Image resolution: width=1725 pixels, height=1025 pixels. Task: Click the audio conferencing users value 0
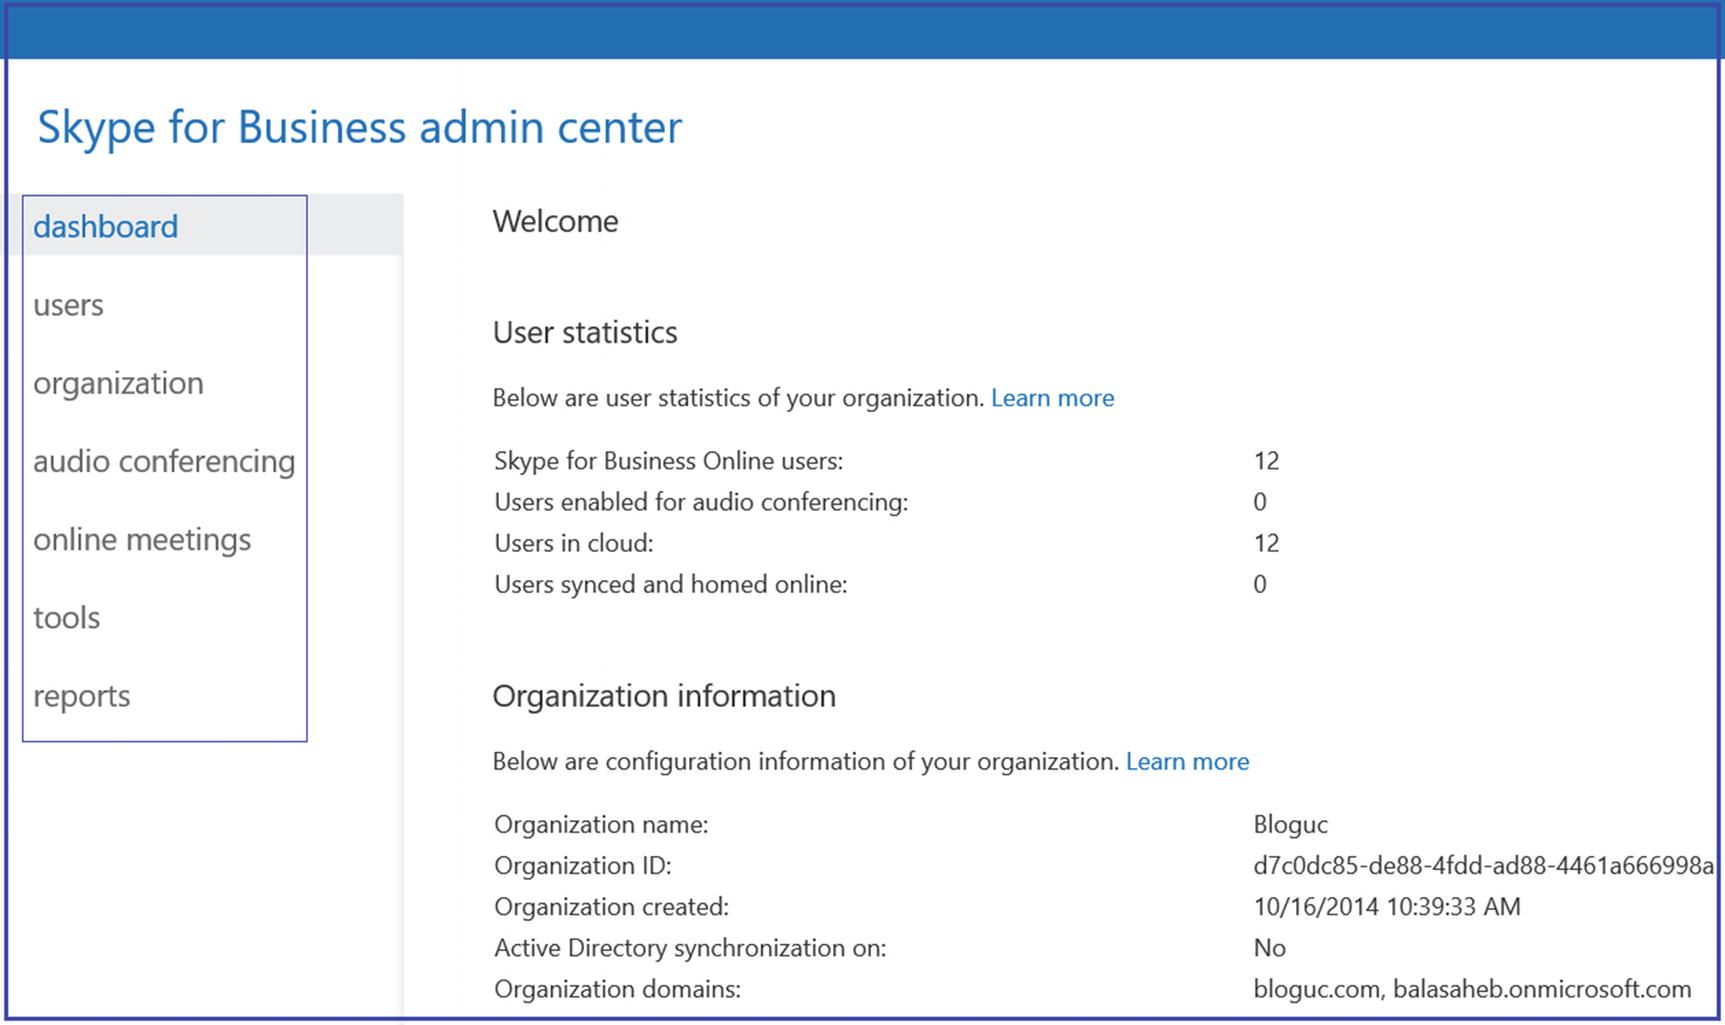coord(1260,502)
